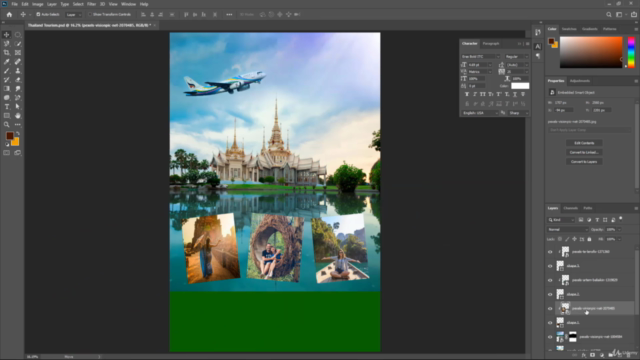The image size is (640, 360).
Task: Select the Clone Stamp tool
Action: point(18,71)
